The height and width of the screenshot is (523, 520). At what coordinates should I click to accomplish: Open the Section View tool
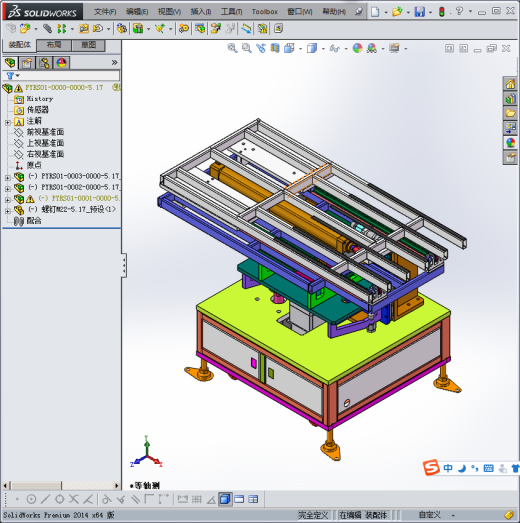275,48
